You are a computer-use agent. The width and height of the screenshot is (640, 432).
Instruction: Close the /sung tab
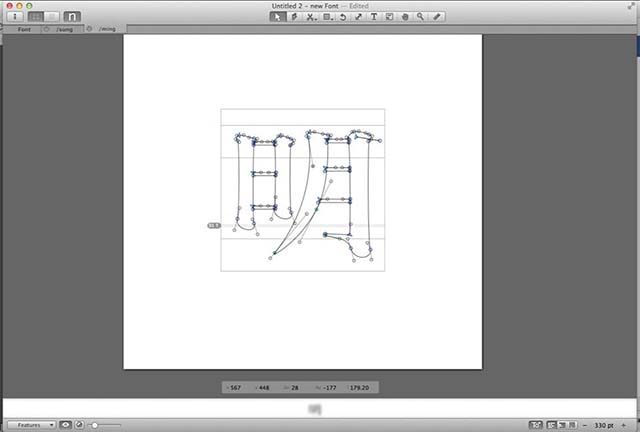coord(46,29)
